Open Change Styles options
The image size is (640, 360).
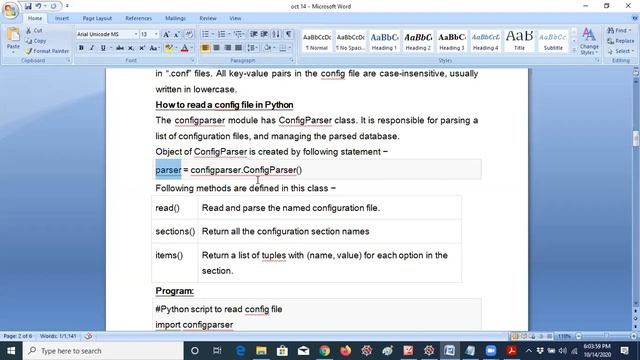(x=589, y=41)
